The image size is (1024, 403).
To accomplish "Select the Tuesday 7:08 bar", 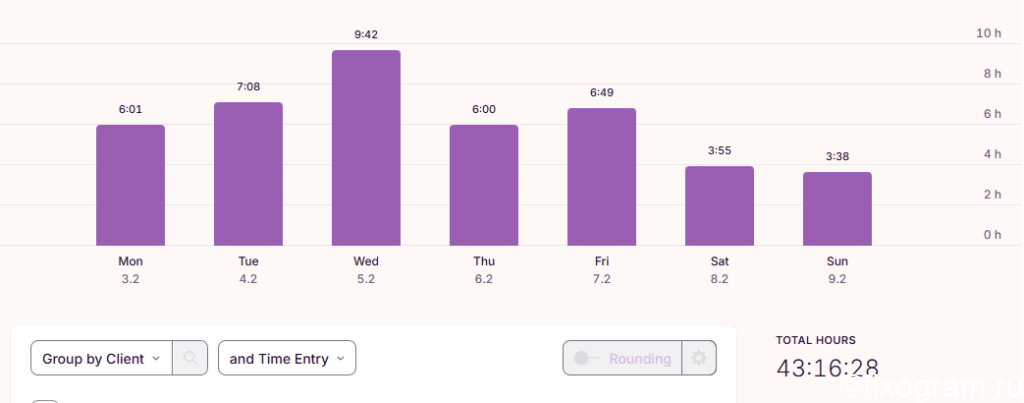I will pos(248,174).
